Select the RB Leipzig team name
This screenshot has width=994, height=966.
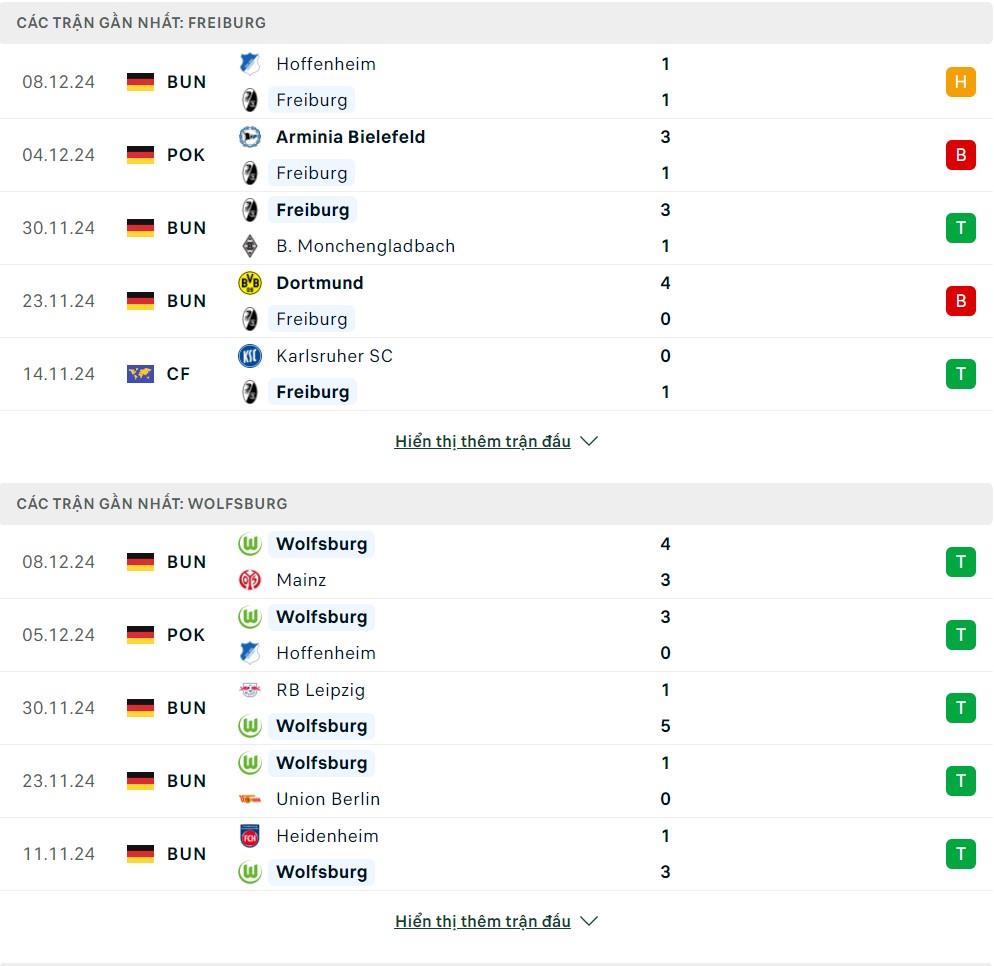pyautogui.click(x=320, y=690)
